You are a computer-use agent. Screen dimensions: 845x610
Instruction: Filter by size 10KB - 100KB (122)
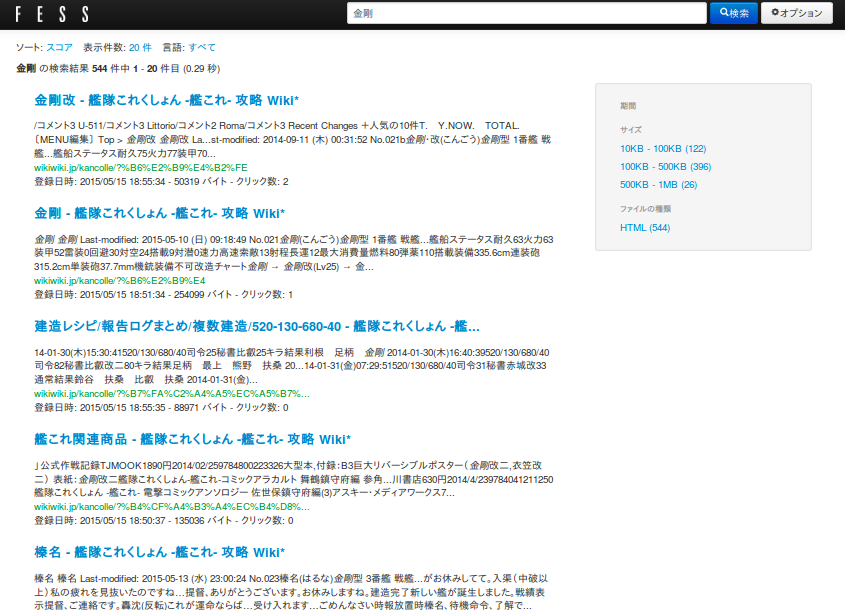663,149
